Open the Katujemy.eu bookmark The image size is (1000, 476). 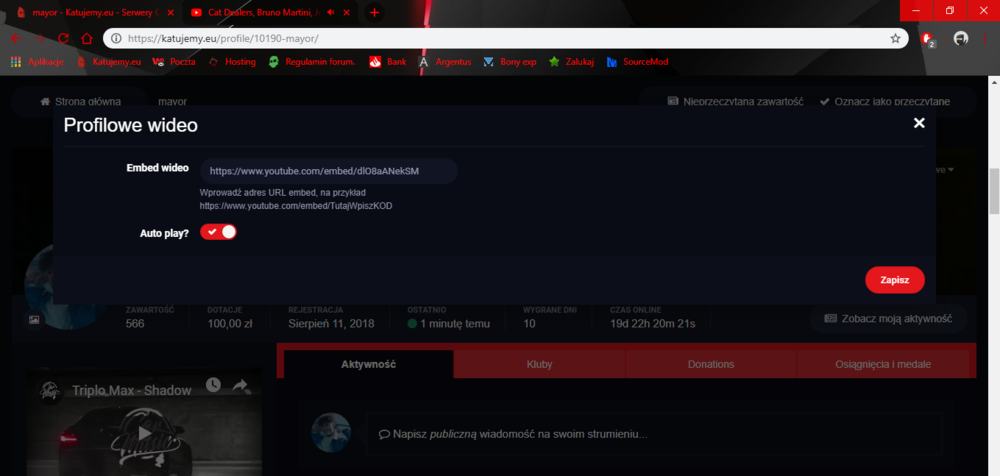pyautogui.click(x=109, y=62)
